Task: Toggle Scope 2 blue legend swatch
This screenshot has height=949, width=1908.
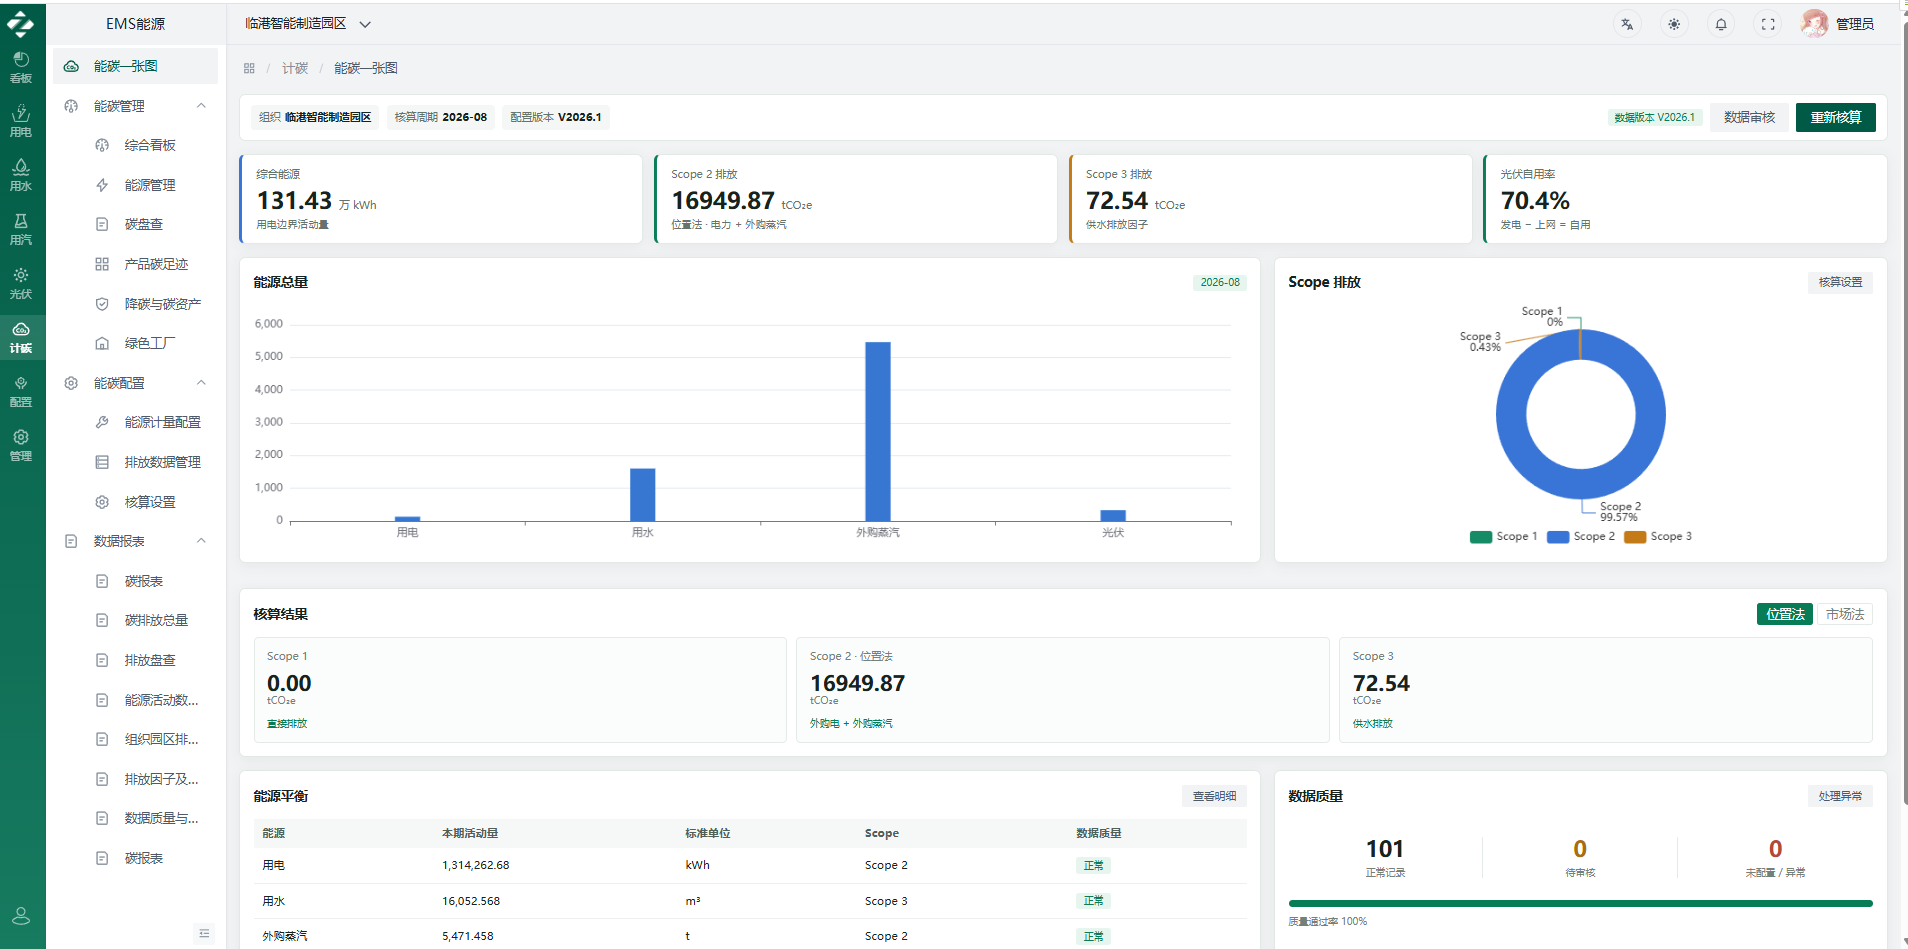Action: (x=1558, y=537)
